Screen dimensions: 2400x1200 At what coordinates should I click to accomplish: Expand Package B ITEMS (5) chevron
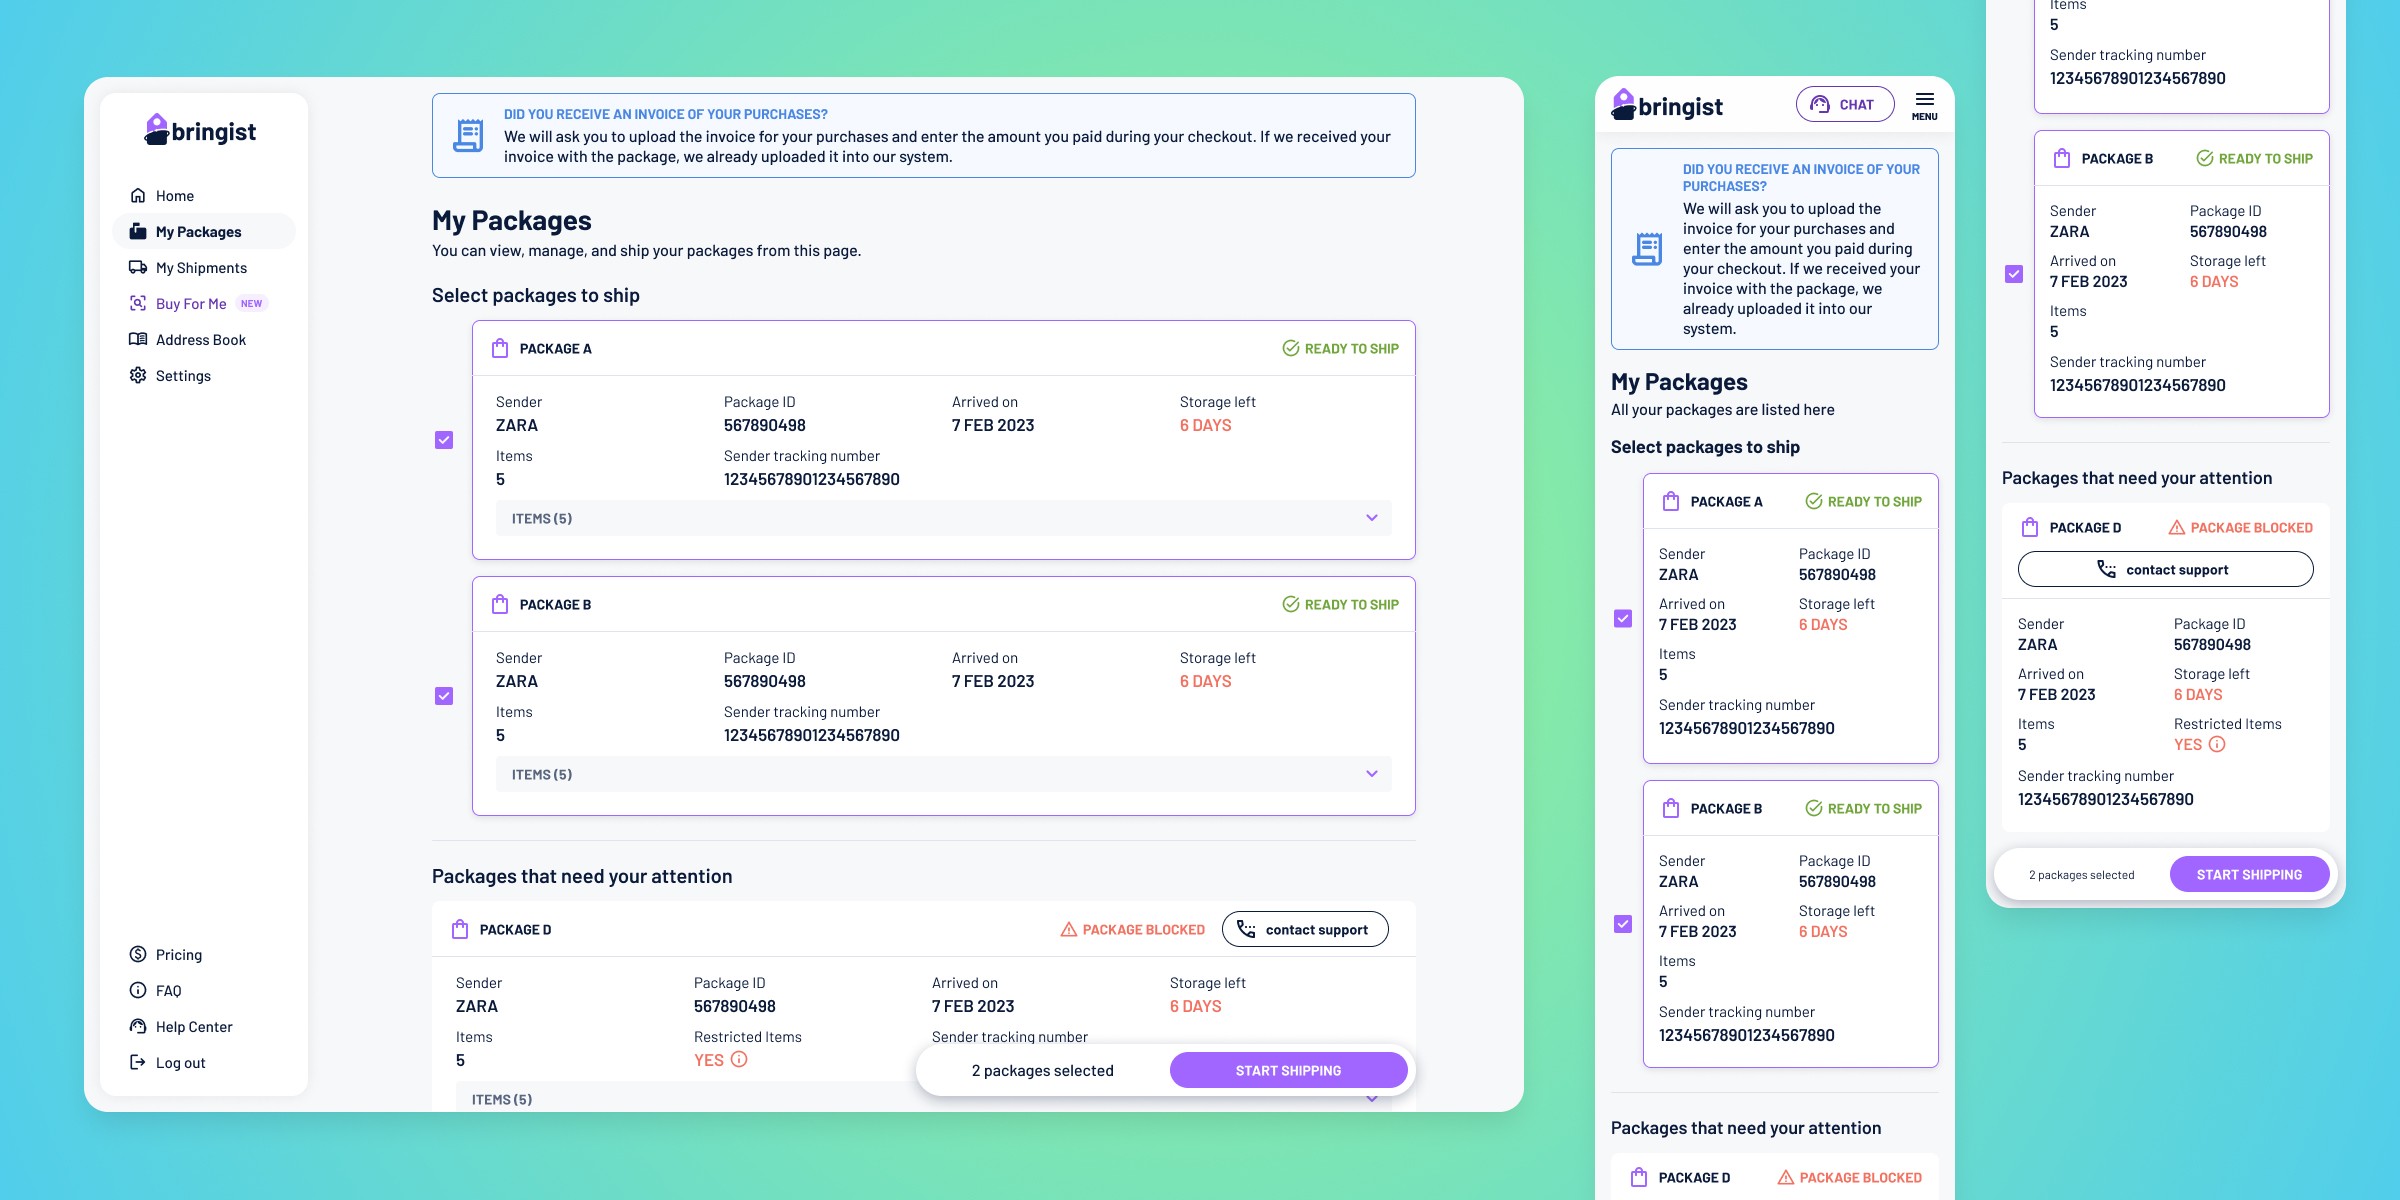click(x=1371, y=774)
